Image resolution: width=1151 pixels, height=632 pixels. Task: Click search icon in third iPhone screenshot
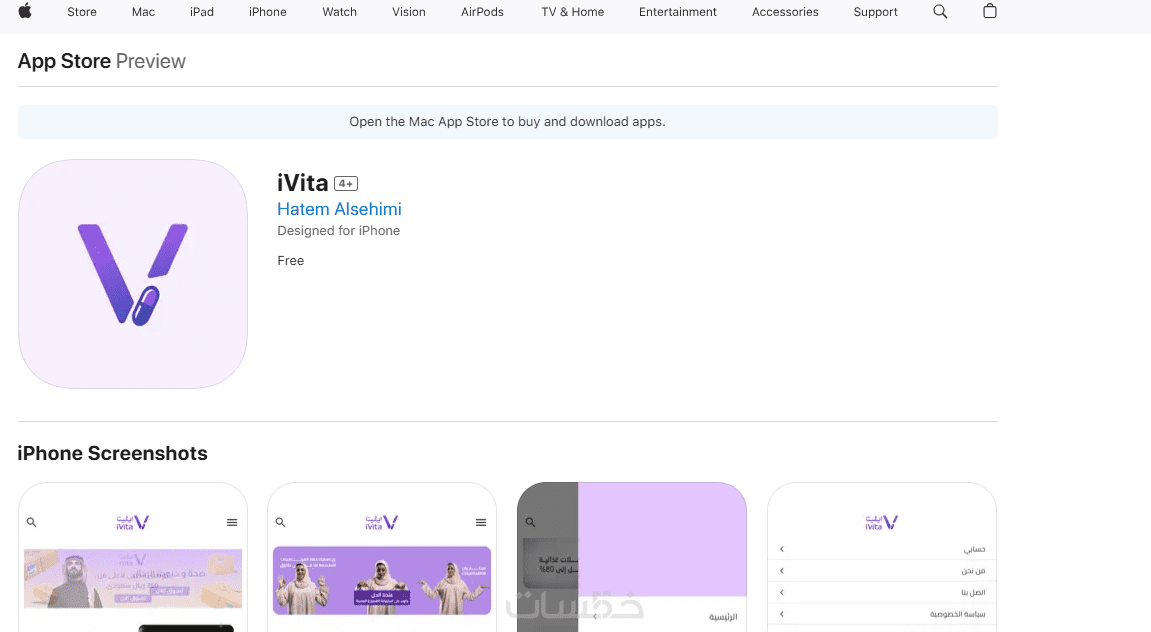point(530,522)
